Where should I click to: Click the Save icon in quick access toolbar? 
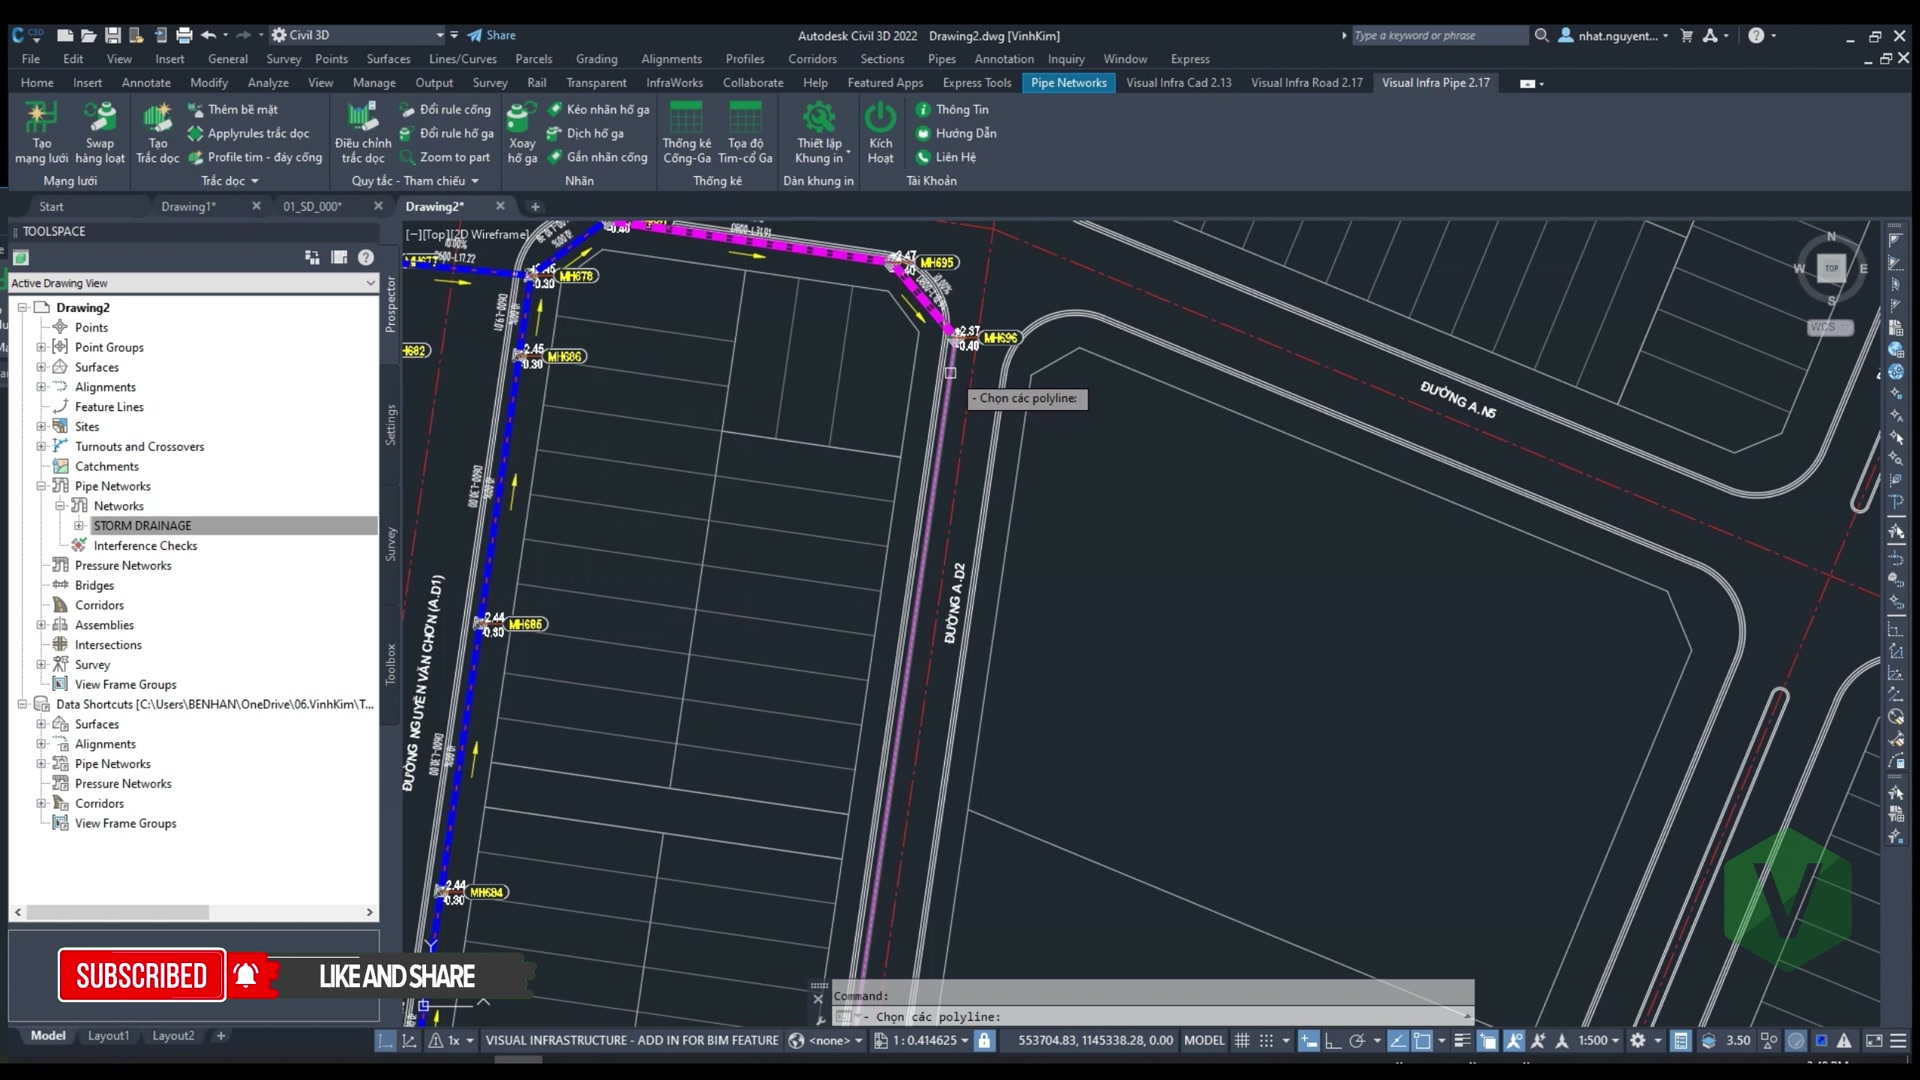113,35
